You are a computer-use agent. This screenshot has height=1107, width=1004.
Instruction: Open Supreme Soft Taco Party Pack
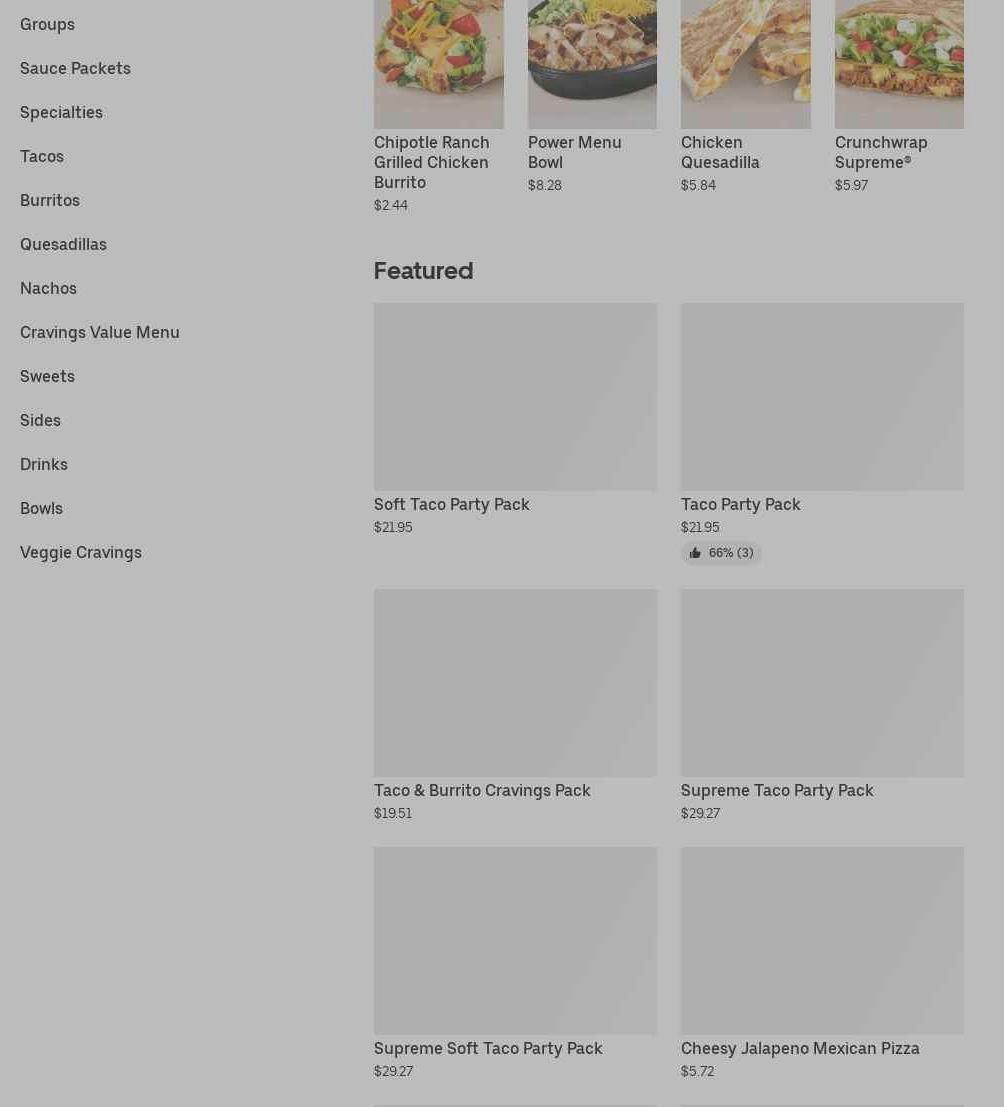tap(515, 963)
